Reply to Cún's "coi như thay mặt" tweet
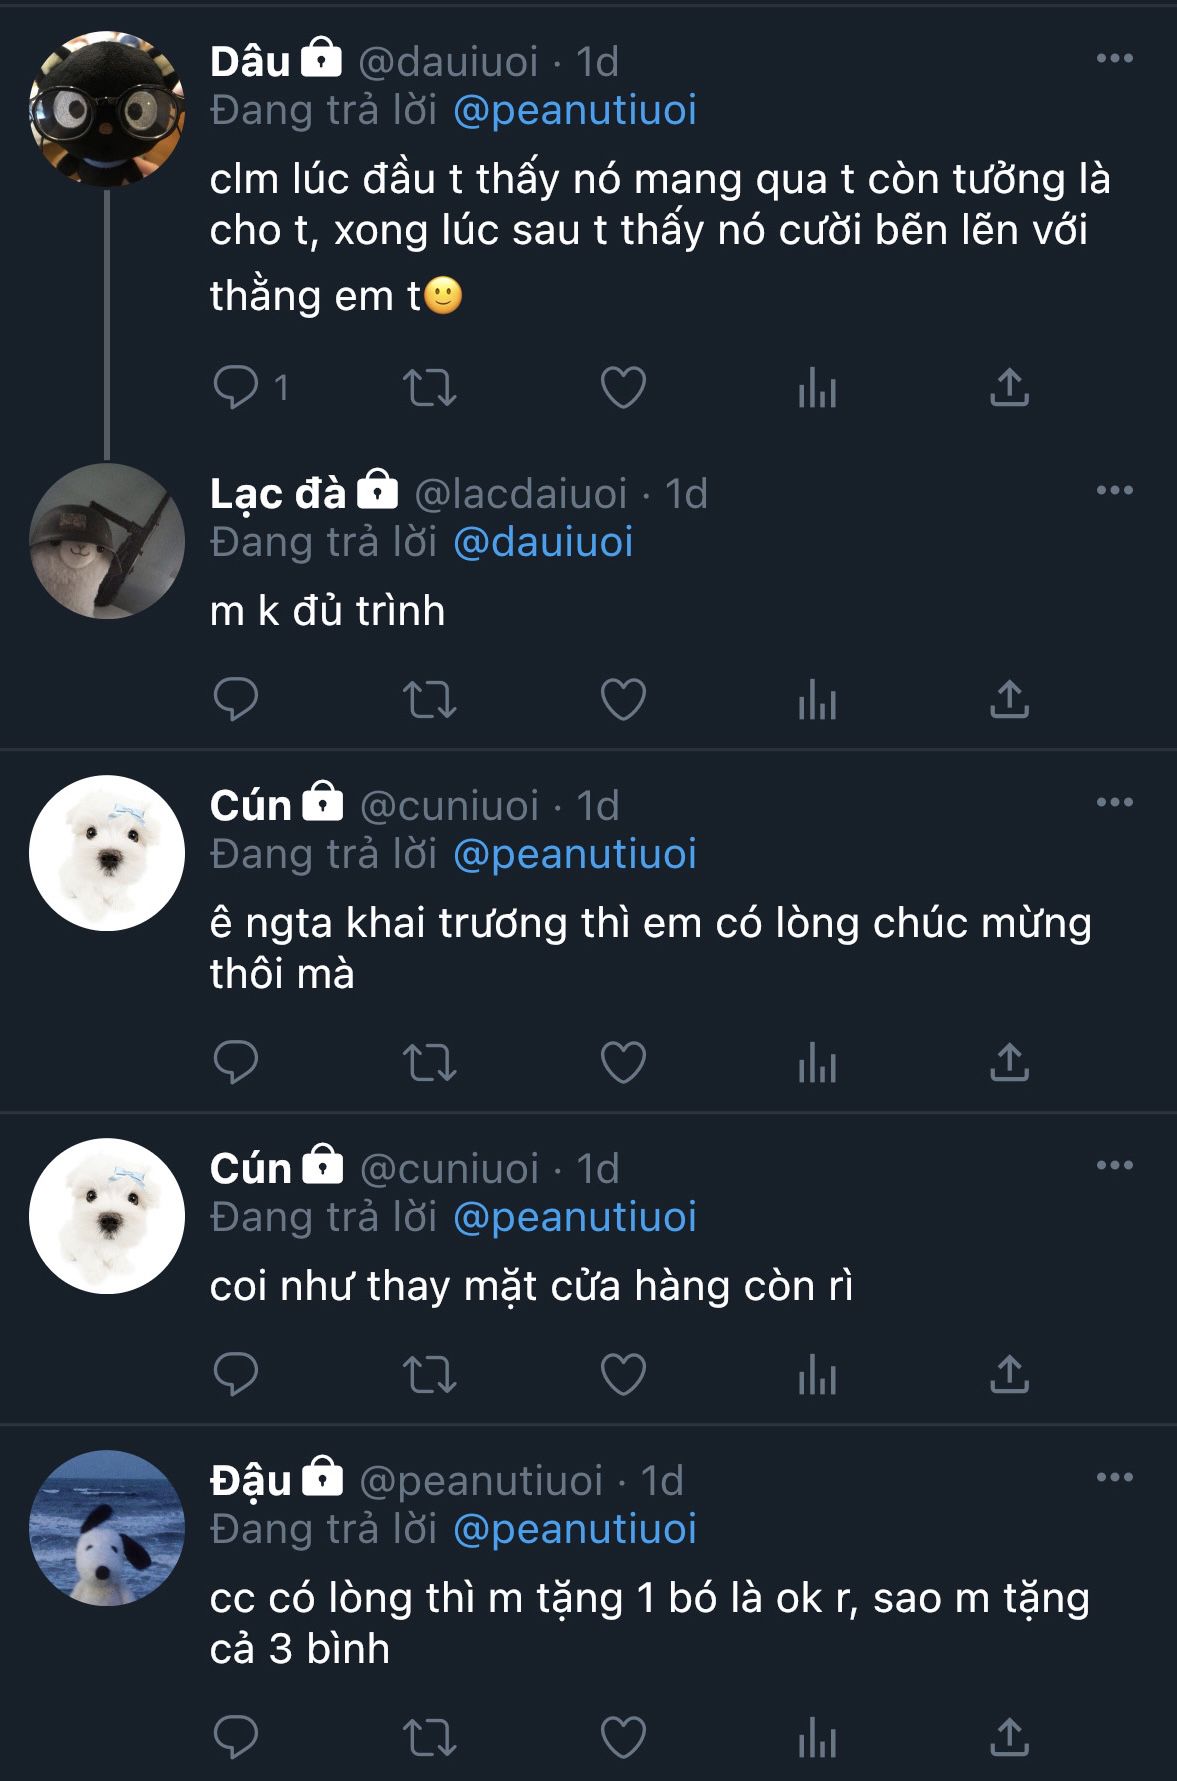Screen dimensions: 1177x1781 (x=236, y=1375)
